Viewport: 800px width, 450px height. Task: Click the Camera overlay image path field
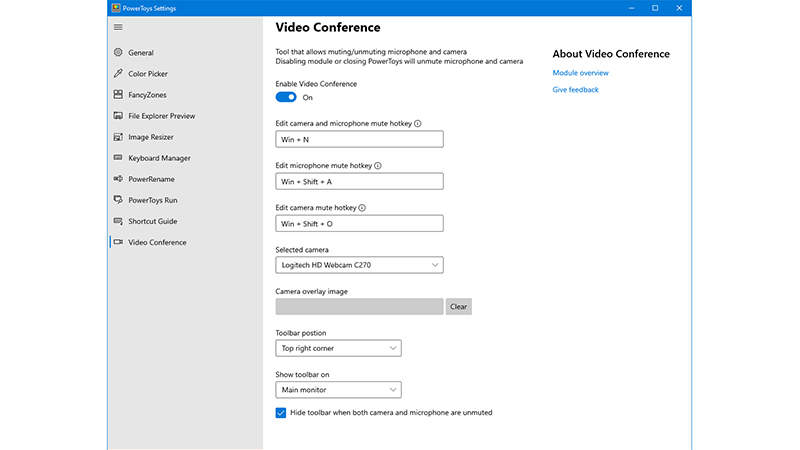click(359, 307)
